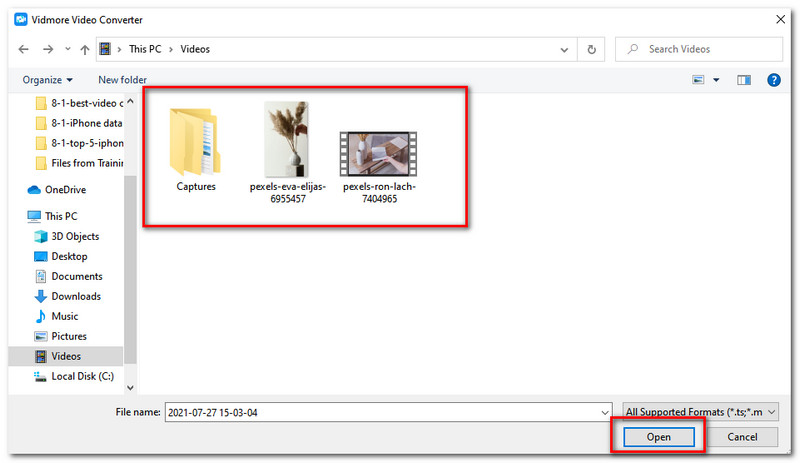Viewport: 800px width, 463px height.
Task: Expand the address bar history dropdown
Action: click(564, 50)
